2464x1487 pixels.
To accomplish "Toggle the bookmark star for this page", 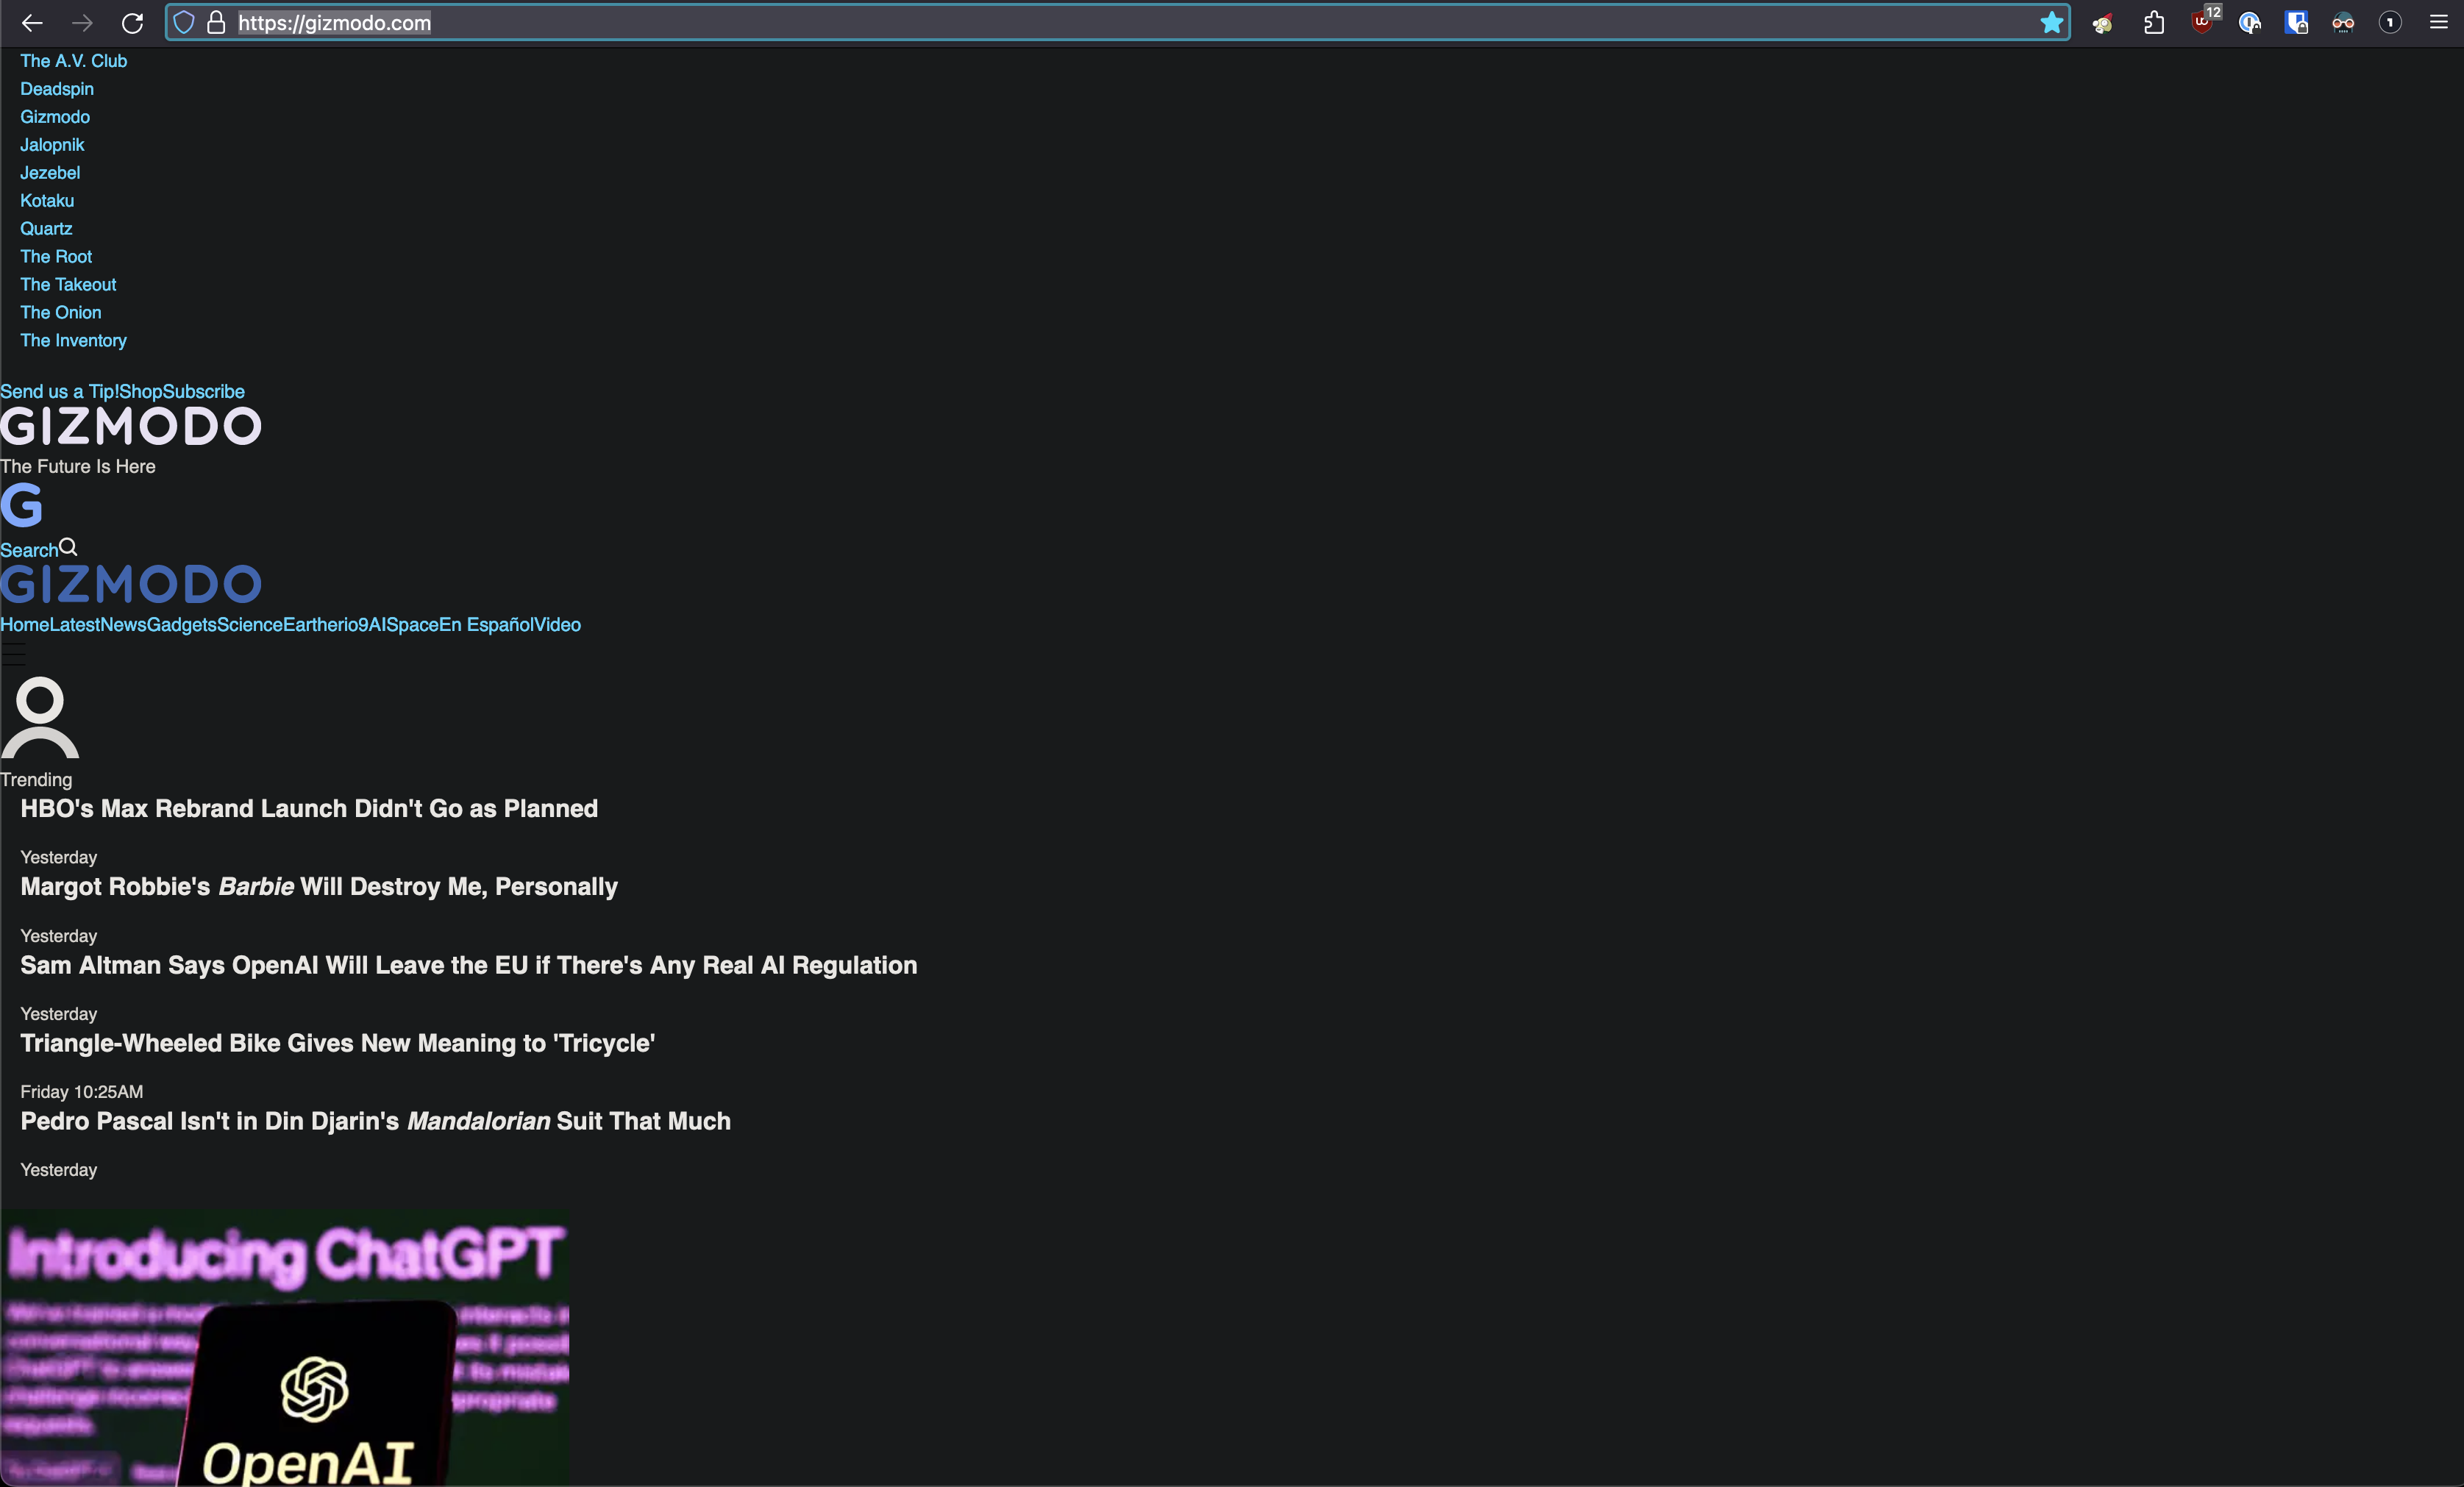I will coord(2051,22).
